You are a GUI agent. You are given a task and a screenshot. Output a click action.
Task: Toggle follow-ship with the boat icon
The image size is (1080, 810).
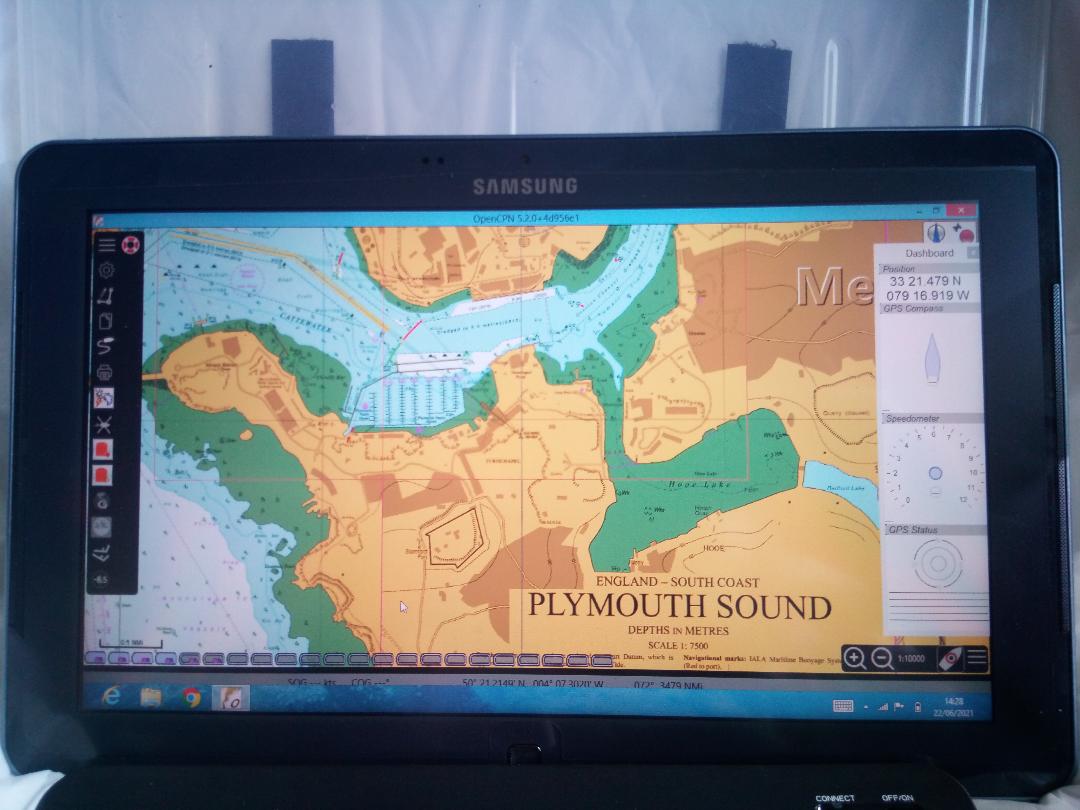pyautogui.click(x=950, y=659)
